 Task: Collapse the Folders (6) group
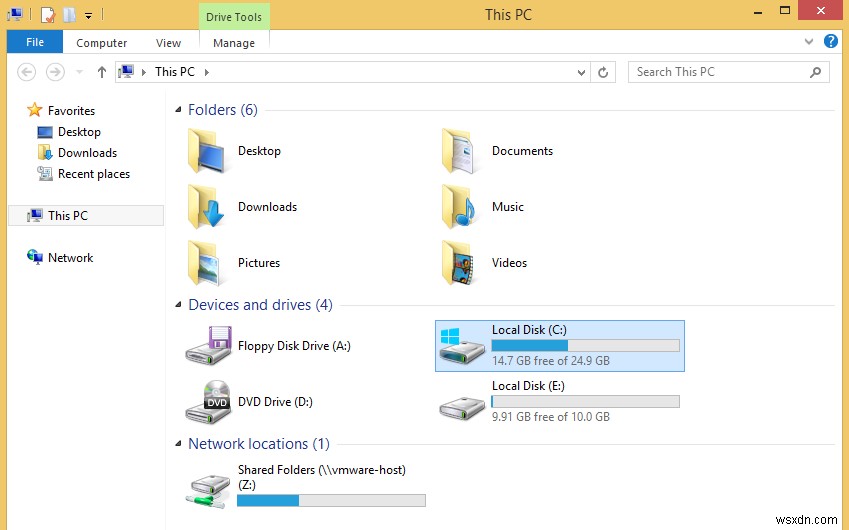(178, 109)
